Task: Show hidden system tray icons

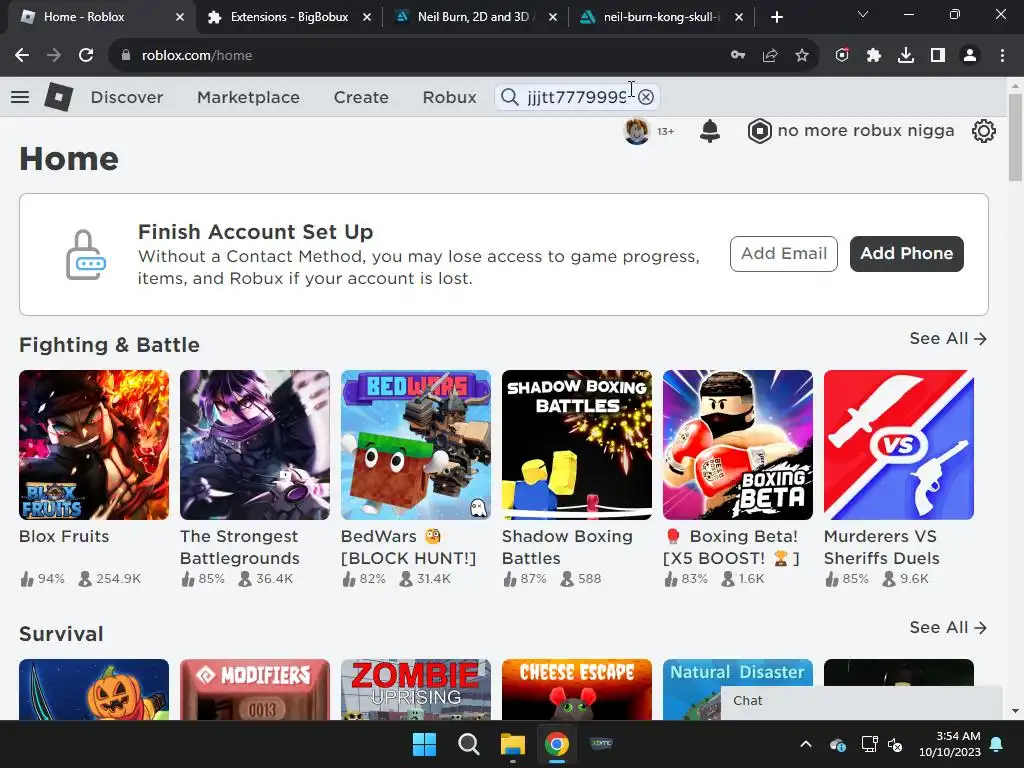Action: click(806, 744)
